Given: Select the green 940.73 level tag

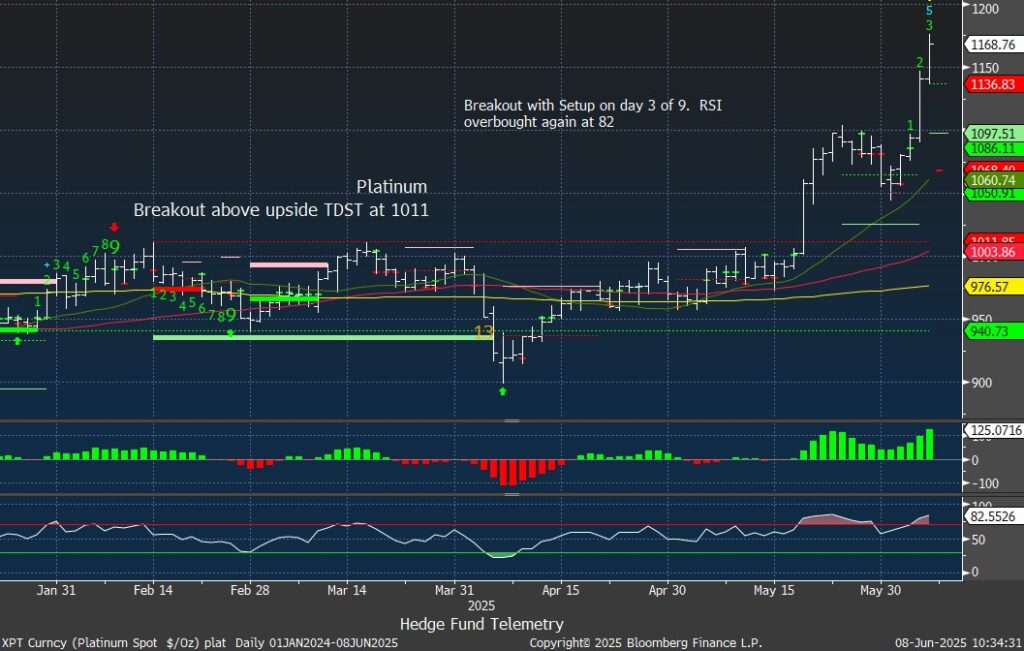Looking at the screenshot, I should tap(992, 330).
